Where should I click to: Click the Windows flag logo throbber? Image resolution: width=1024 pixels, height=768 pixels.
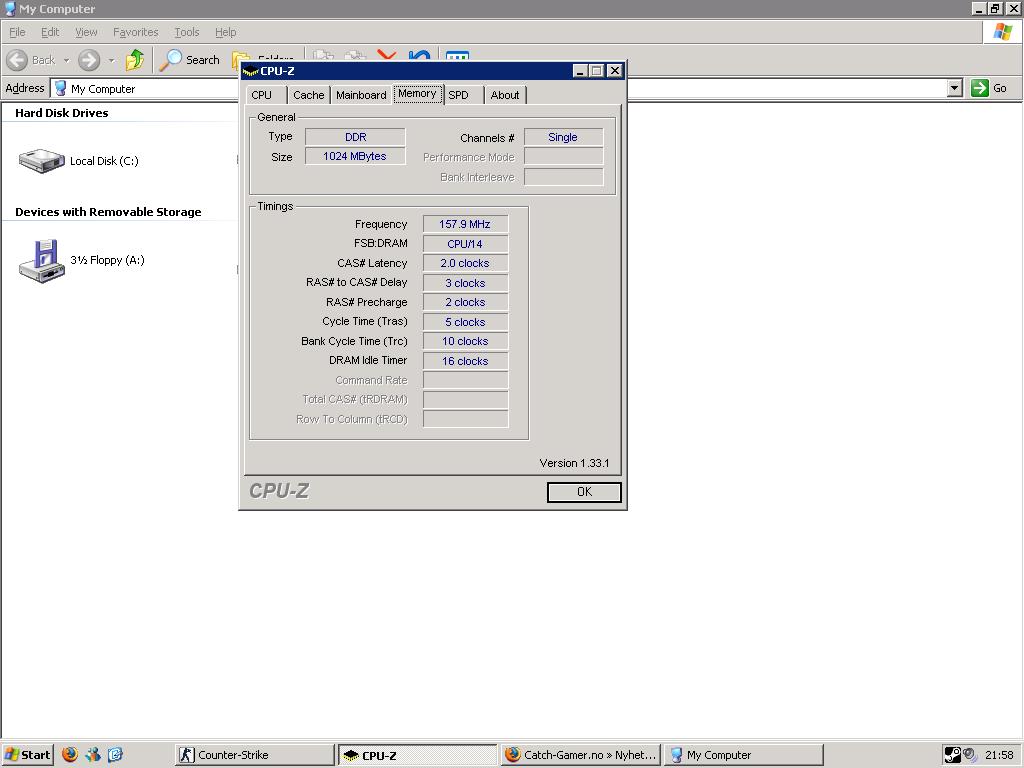point(1002,31)
